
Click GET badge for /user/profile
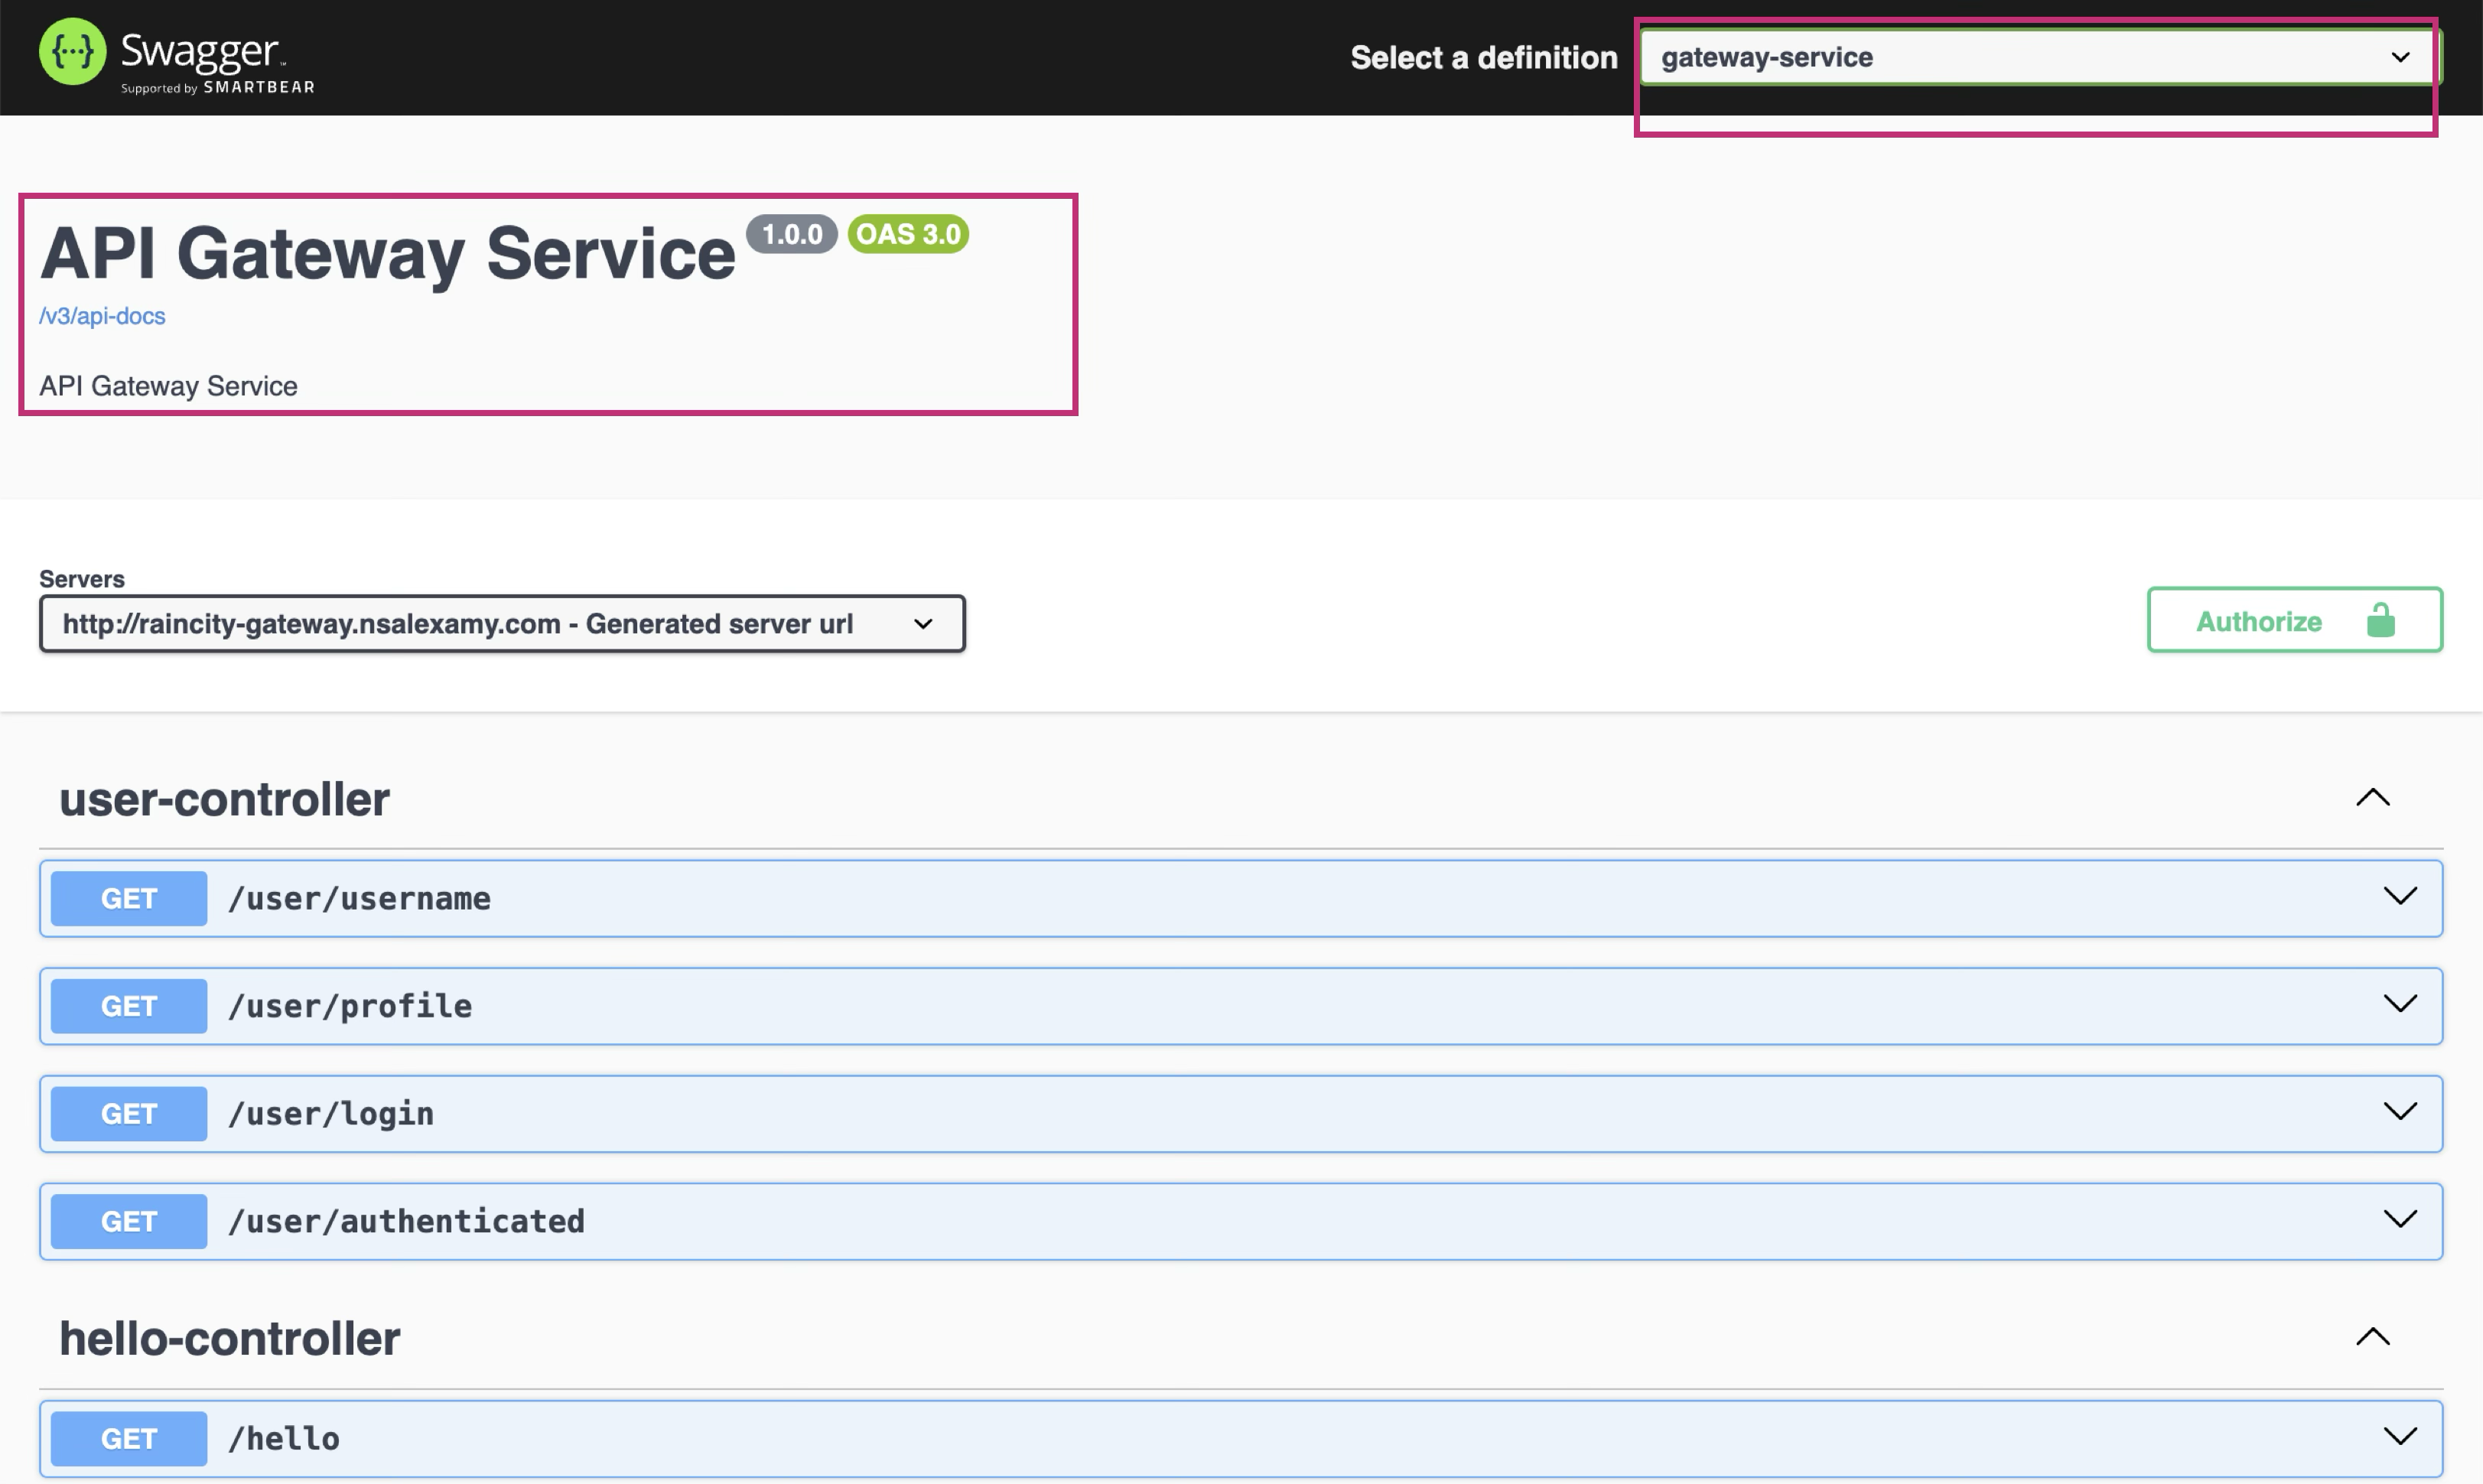coord(129,1006)
